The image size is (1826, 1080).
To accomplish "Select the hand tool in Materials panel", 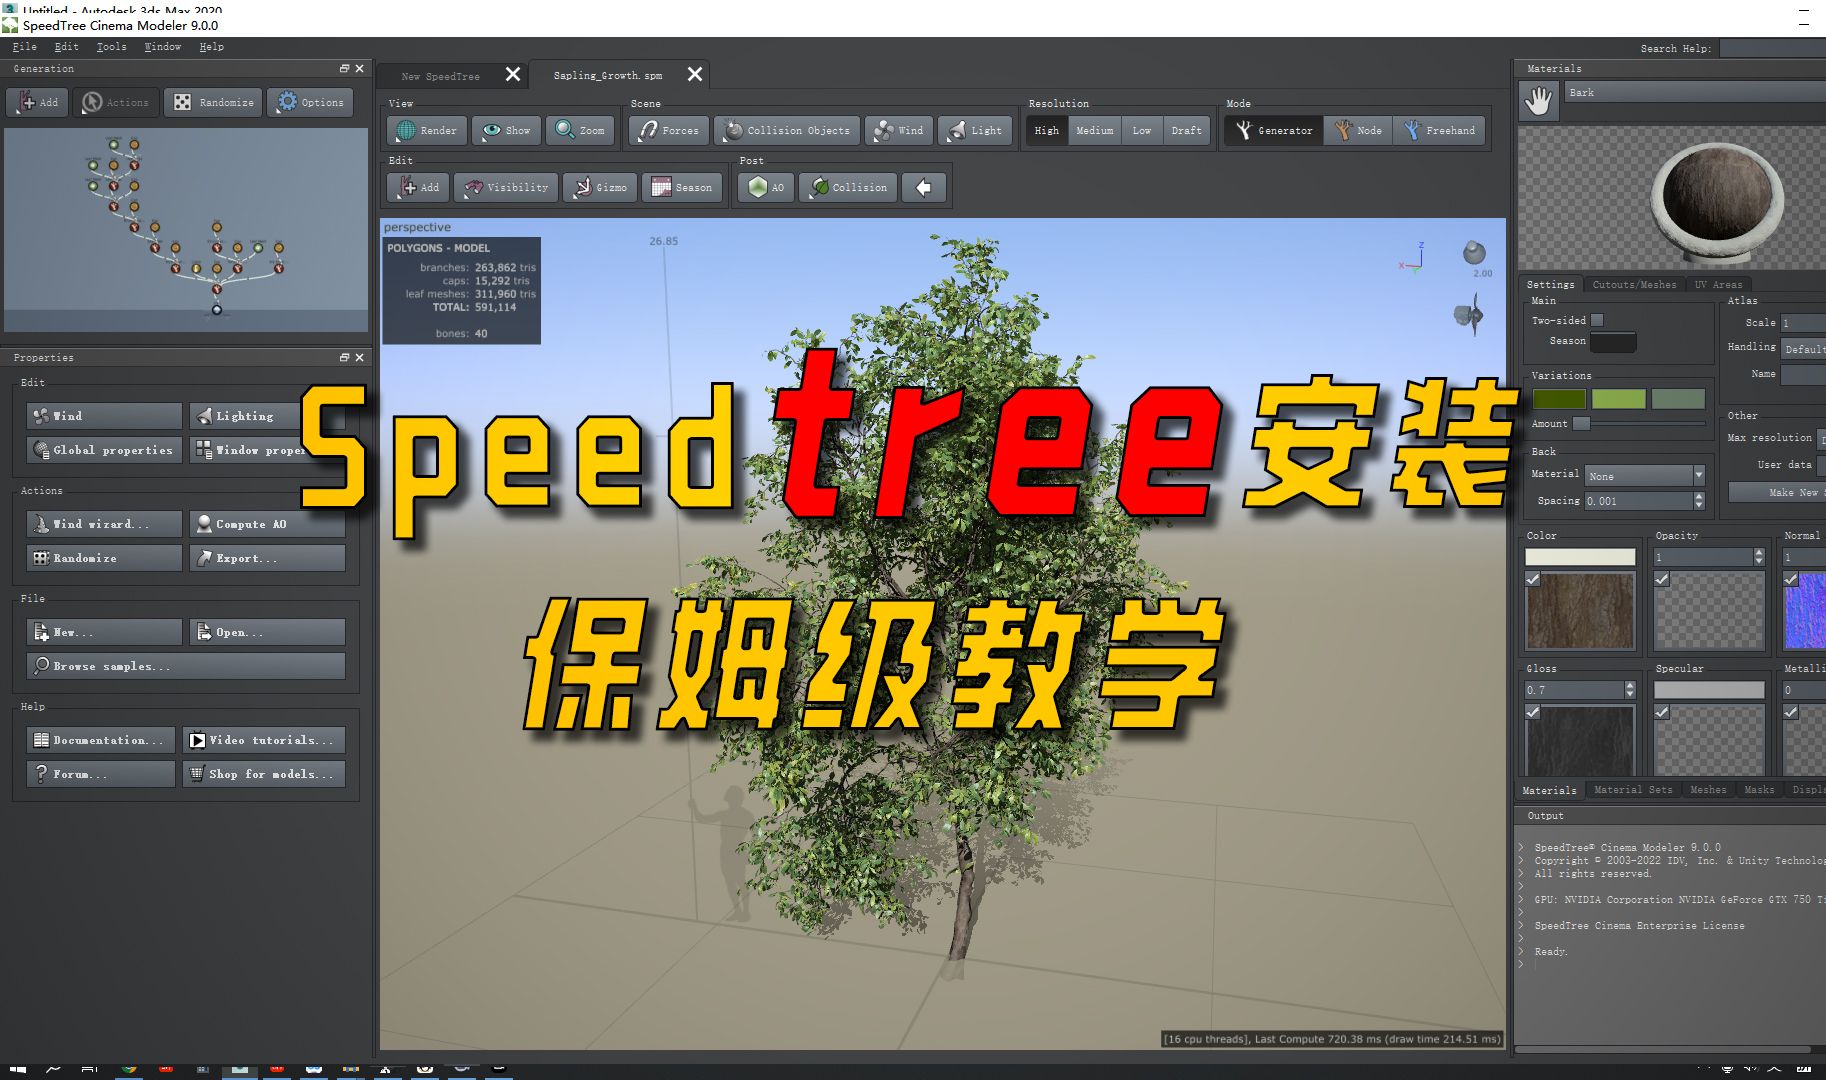I will pyautogui.click(x=1538, y=101).
